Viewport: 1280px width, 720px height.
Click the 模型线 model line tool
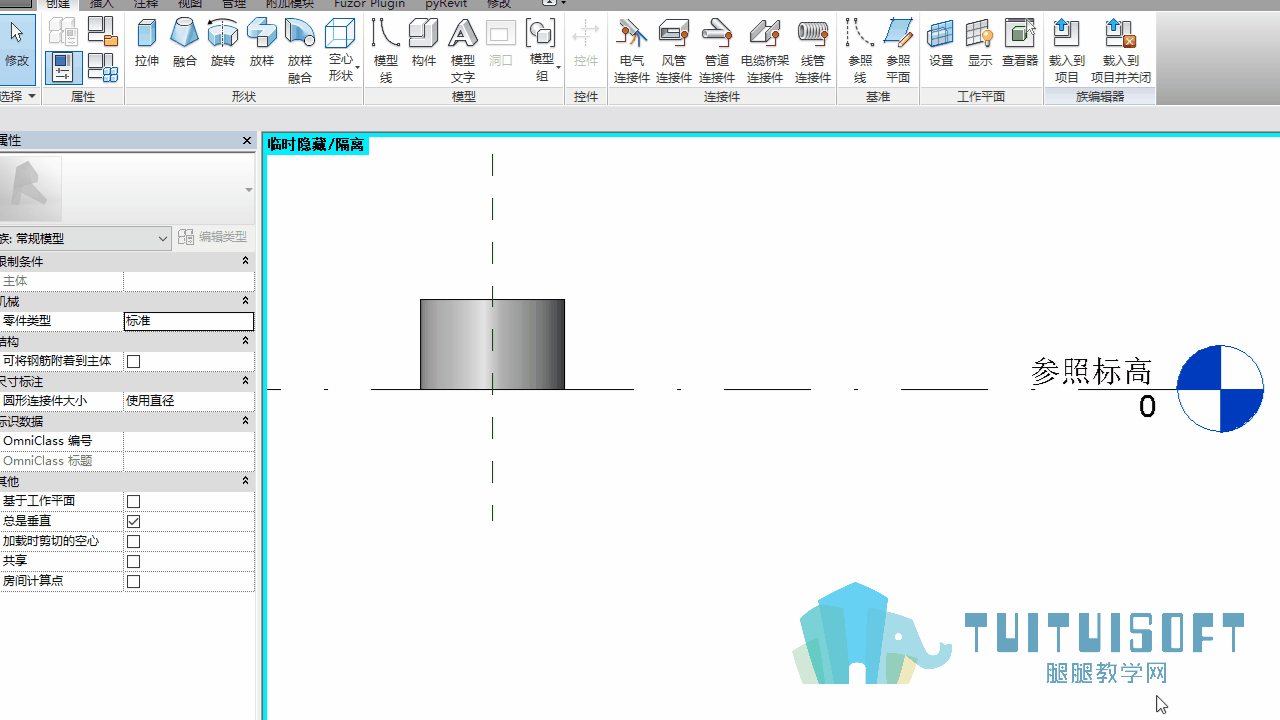pyautogui.click(x=386, y=50)
